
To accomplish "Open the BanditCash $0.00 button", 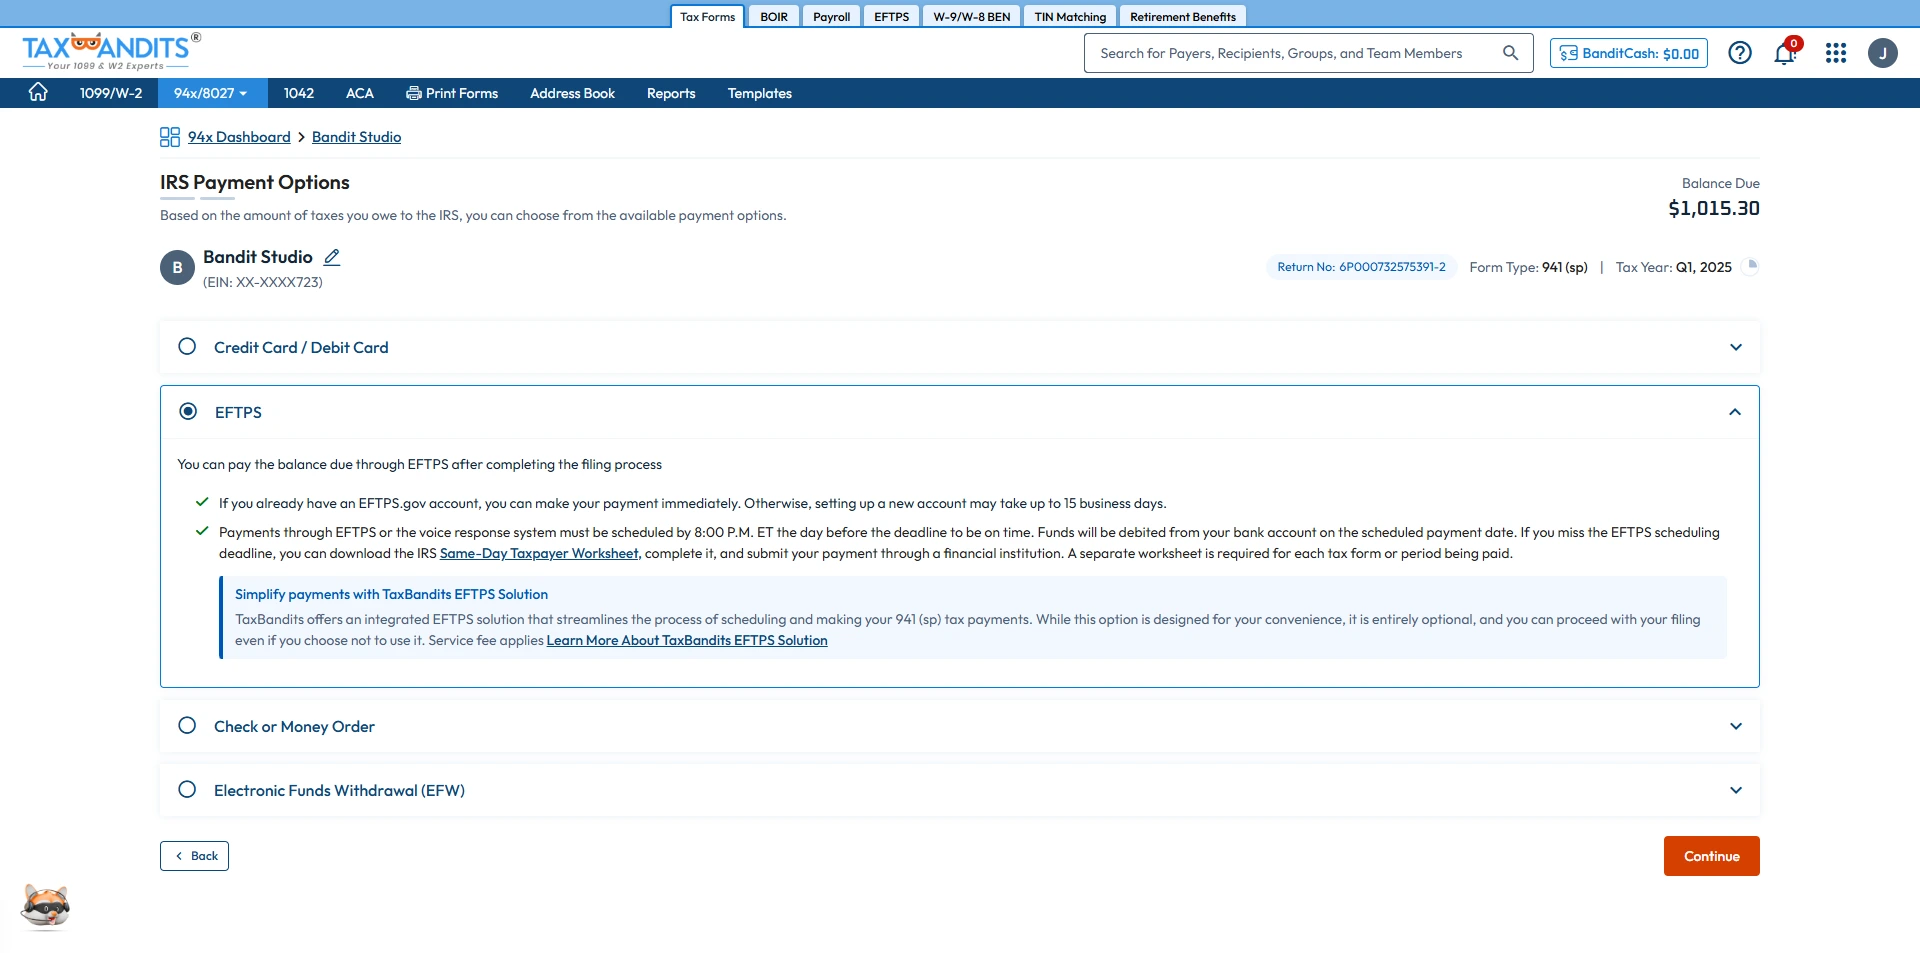I will pos(1629,53).
